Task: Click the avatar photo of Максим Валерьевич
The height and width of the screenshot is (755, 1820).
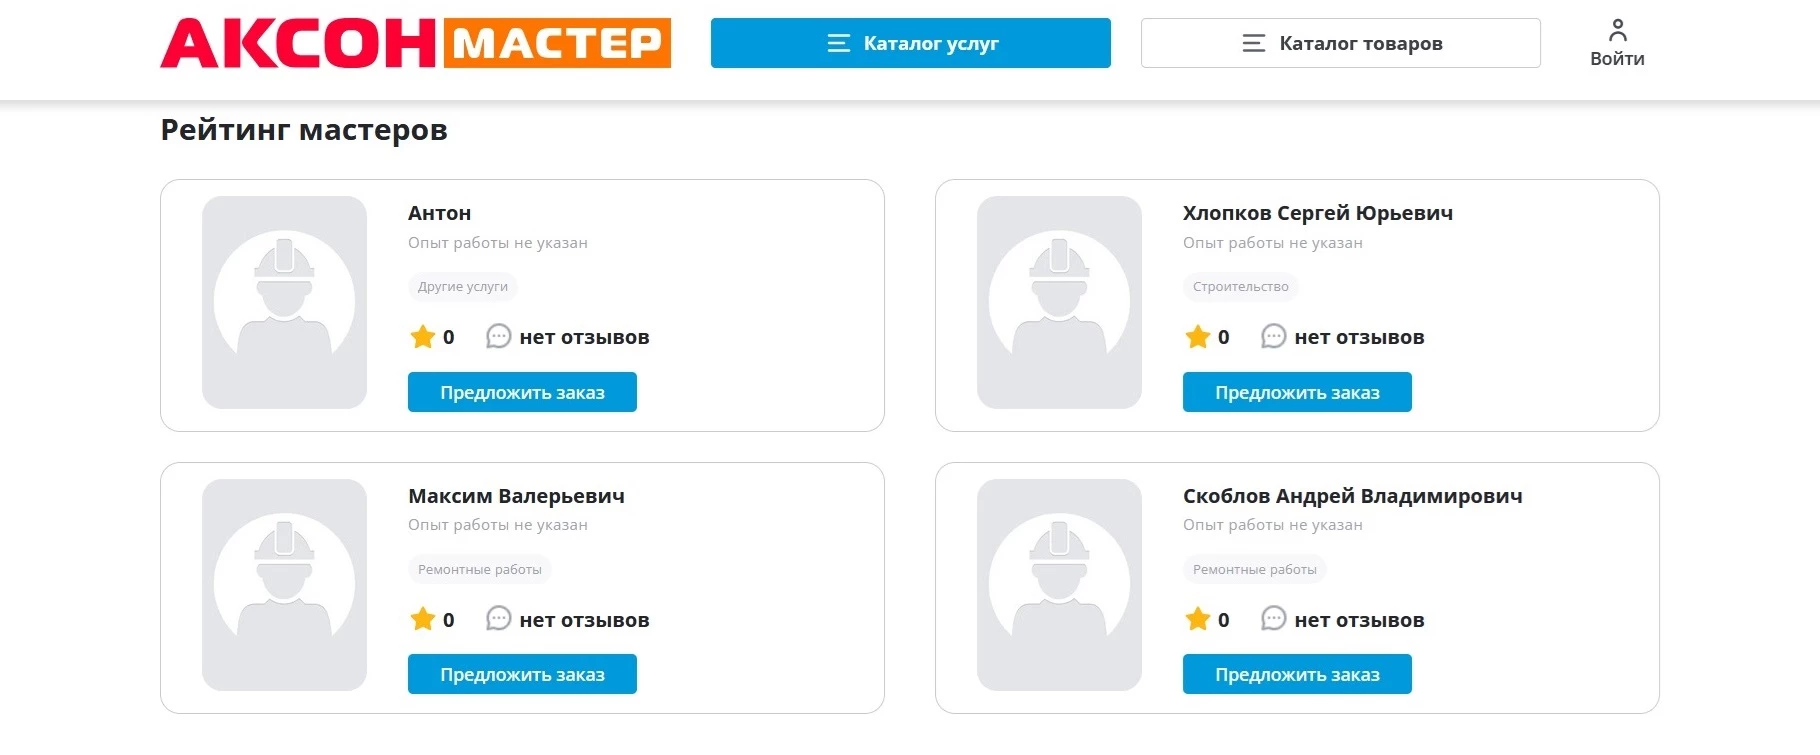Action: [x=285, y=586]
